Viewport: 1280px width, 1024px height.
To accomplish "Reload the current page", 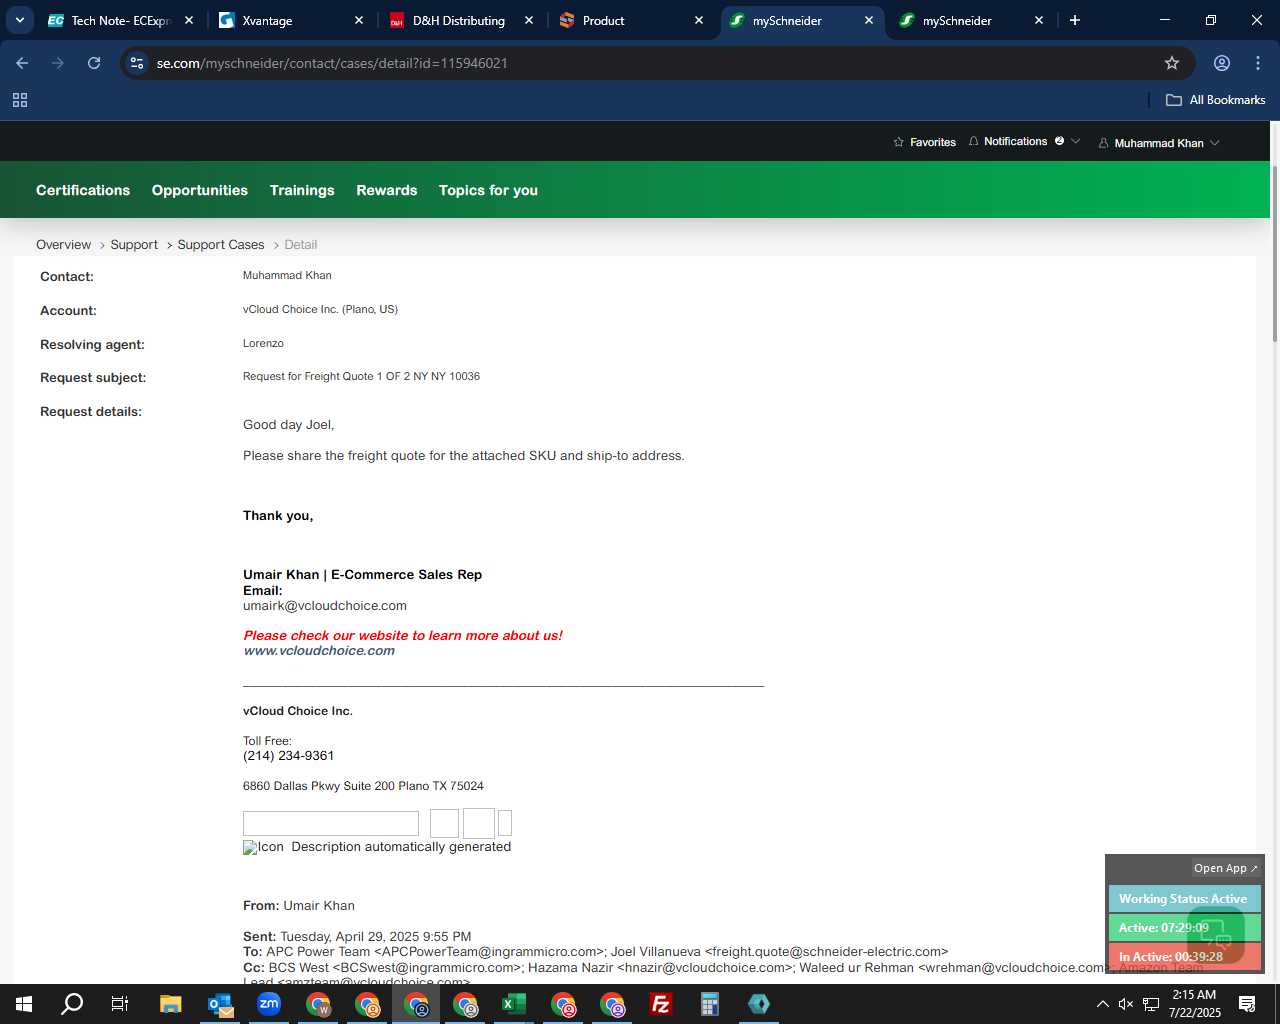I will (x=94, y=63).
